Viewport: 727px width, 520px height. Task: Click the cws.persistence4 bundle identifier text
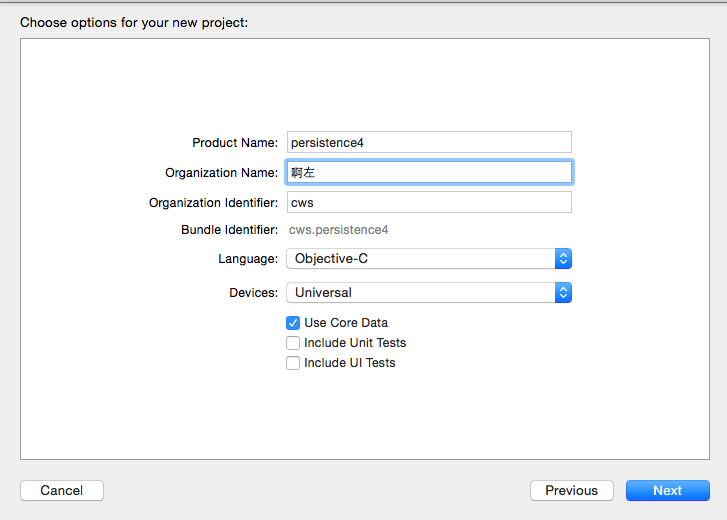[x=338, y=230]
